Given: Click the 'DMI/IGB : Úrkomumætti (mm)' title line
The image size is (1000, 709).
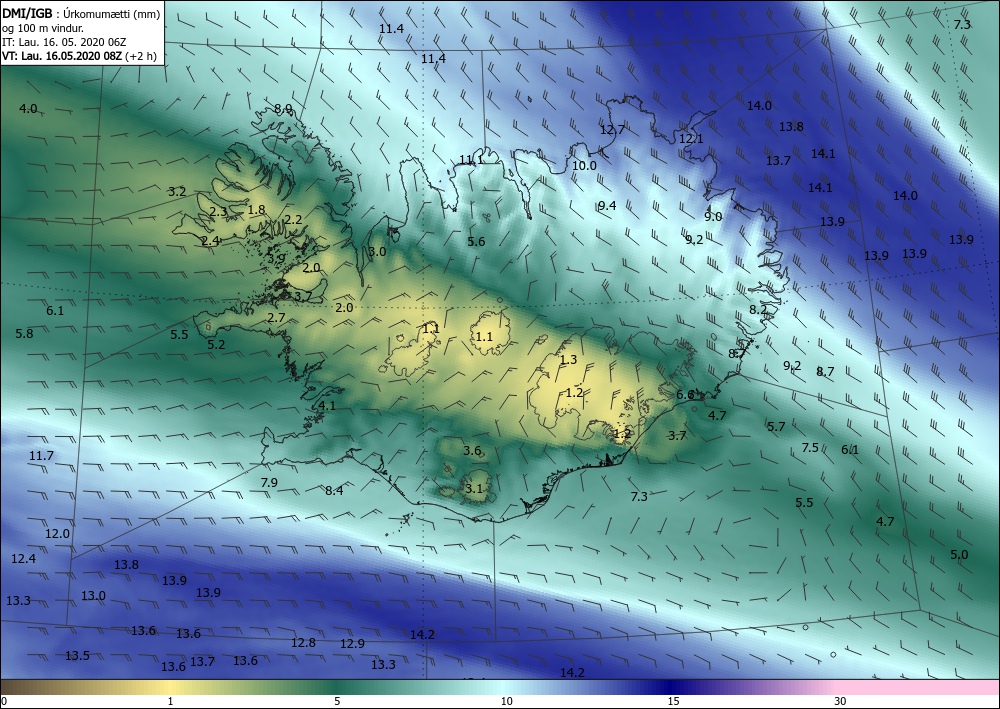Looking at the screenshot, I should point(81,14).
